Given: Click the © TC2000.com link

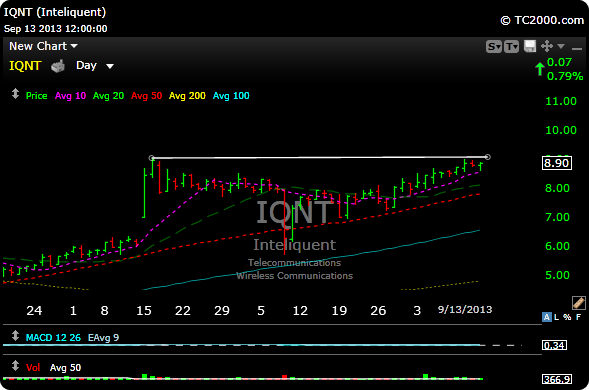Looking at the screenshot, I should [x=542, y=20].
